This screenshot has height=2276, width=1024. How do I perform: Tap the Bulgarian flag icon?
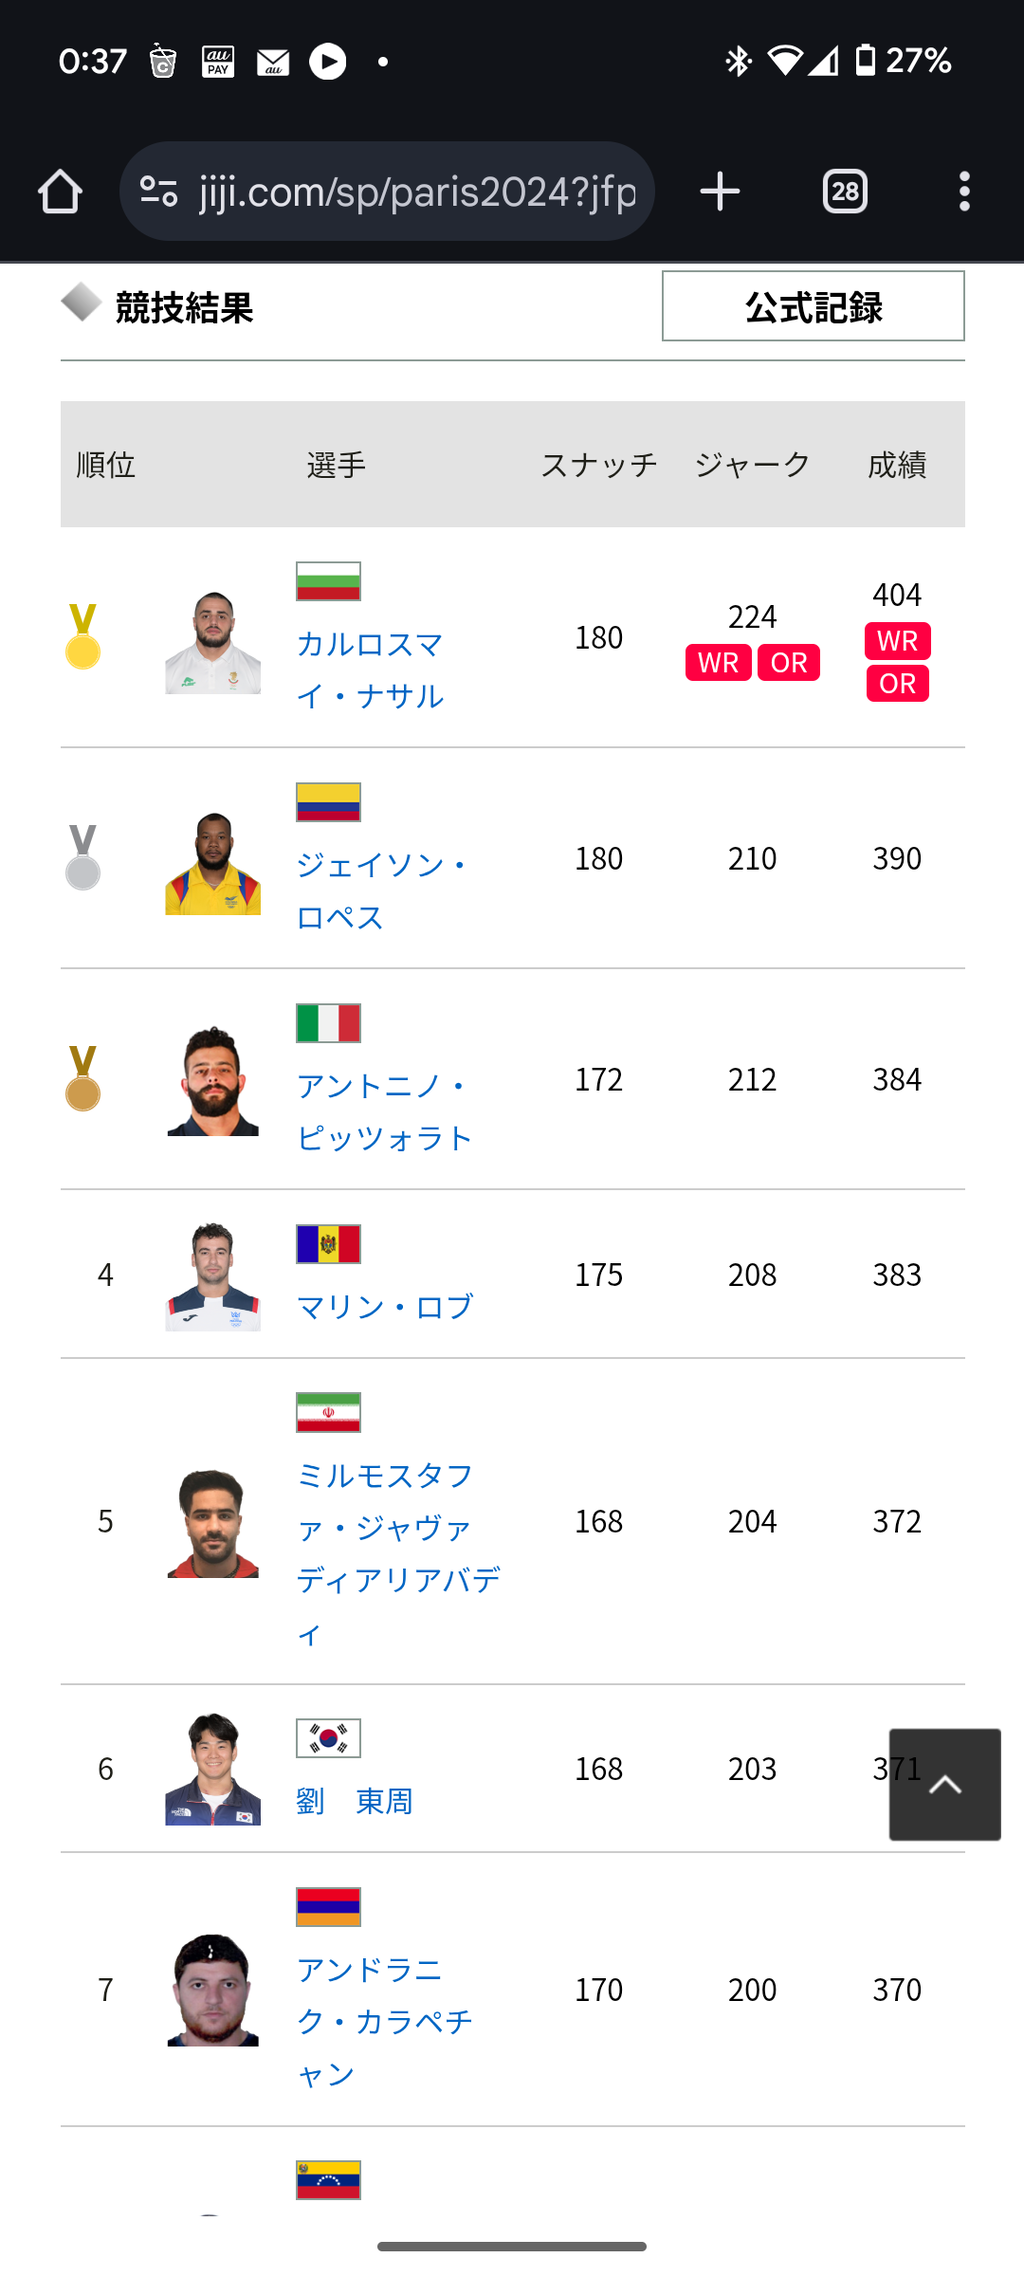(328, 581)
